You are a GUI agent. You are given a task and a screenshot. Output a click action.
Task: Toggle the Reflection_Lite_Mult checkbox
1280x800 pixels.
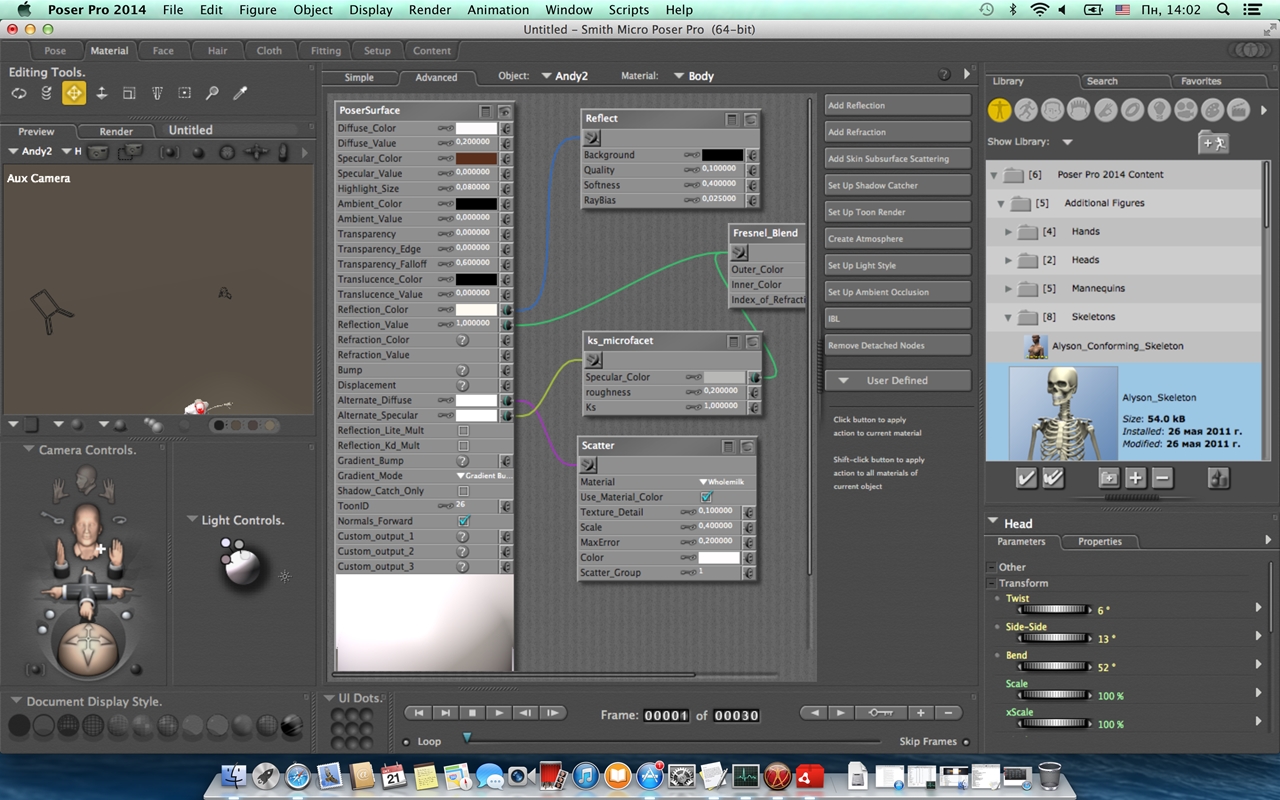[x=463, y=430]
